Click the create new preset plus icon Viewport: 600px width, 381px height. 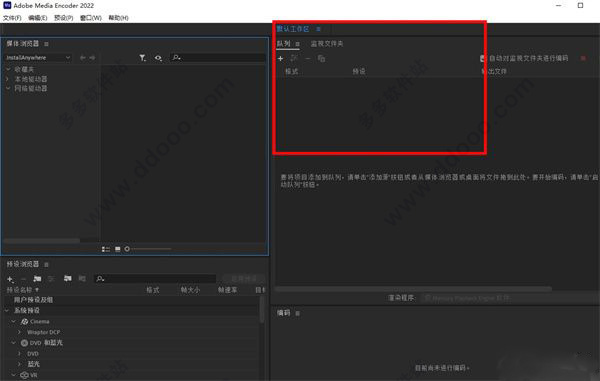tap(10, 279)
